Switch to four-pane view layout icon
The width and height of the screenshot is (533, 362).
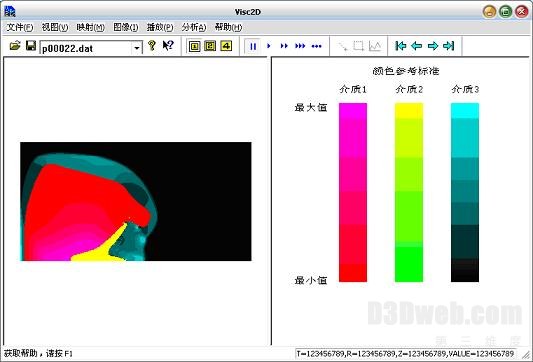click(x=226, y=46)
